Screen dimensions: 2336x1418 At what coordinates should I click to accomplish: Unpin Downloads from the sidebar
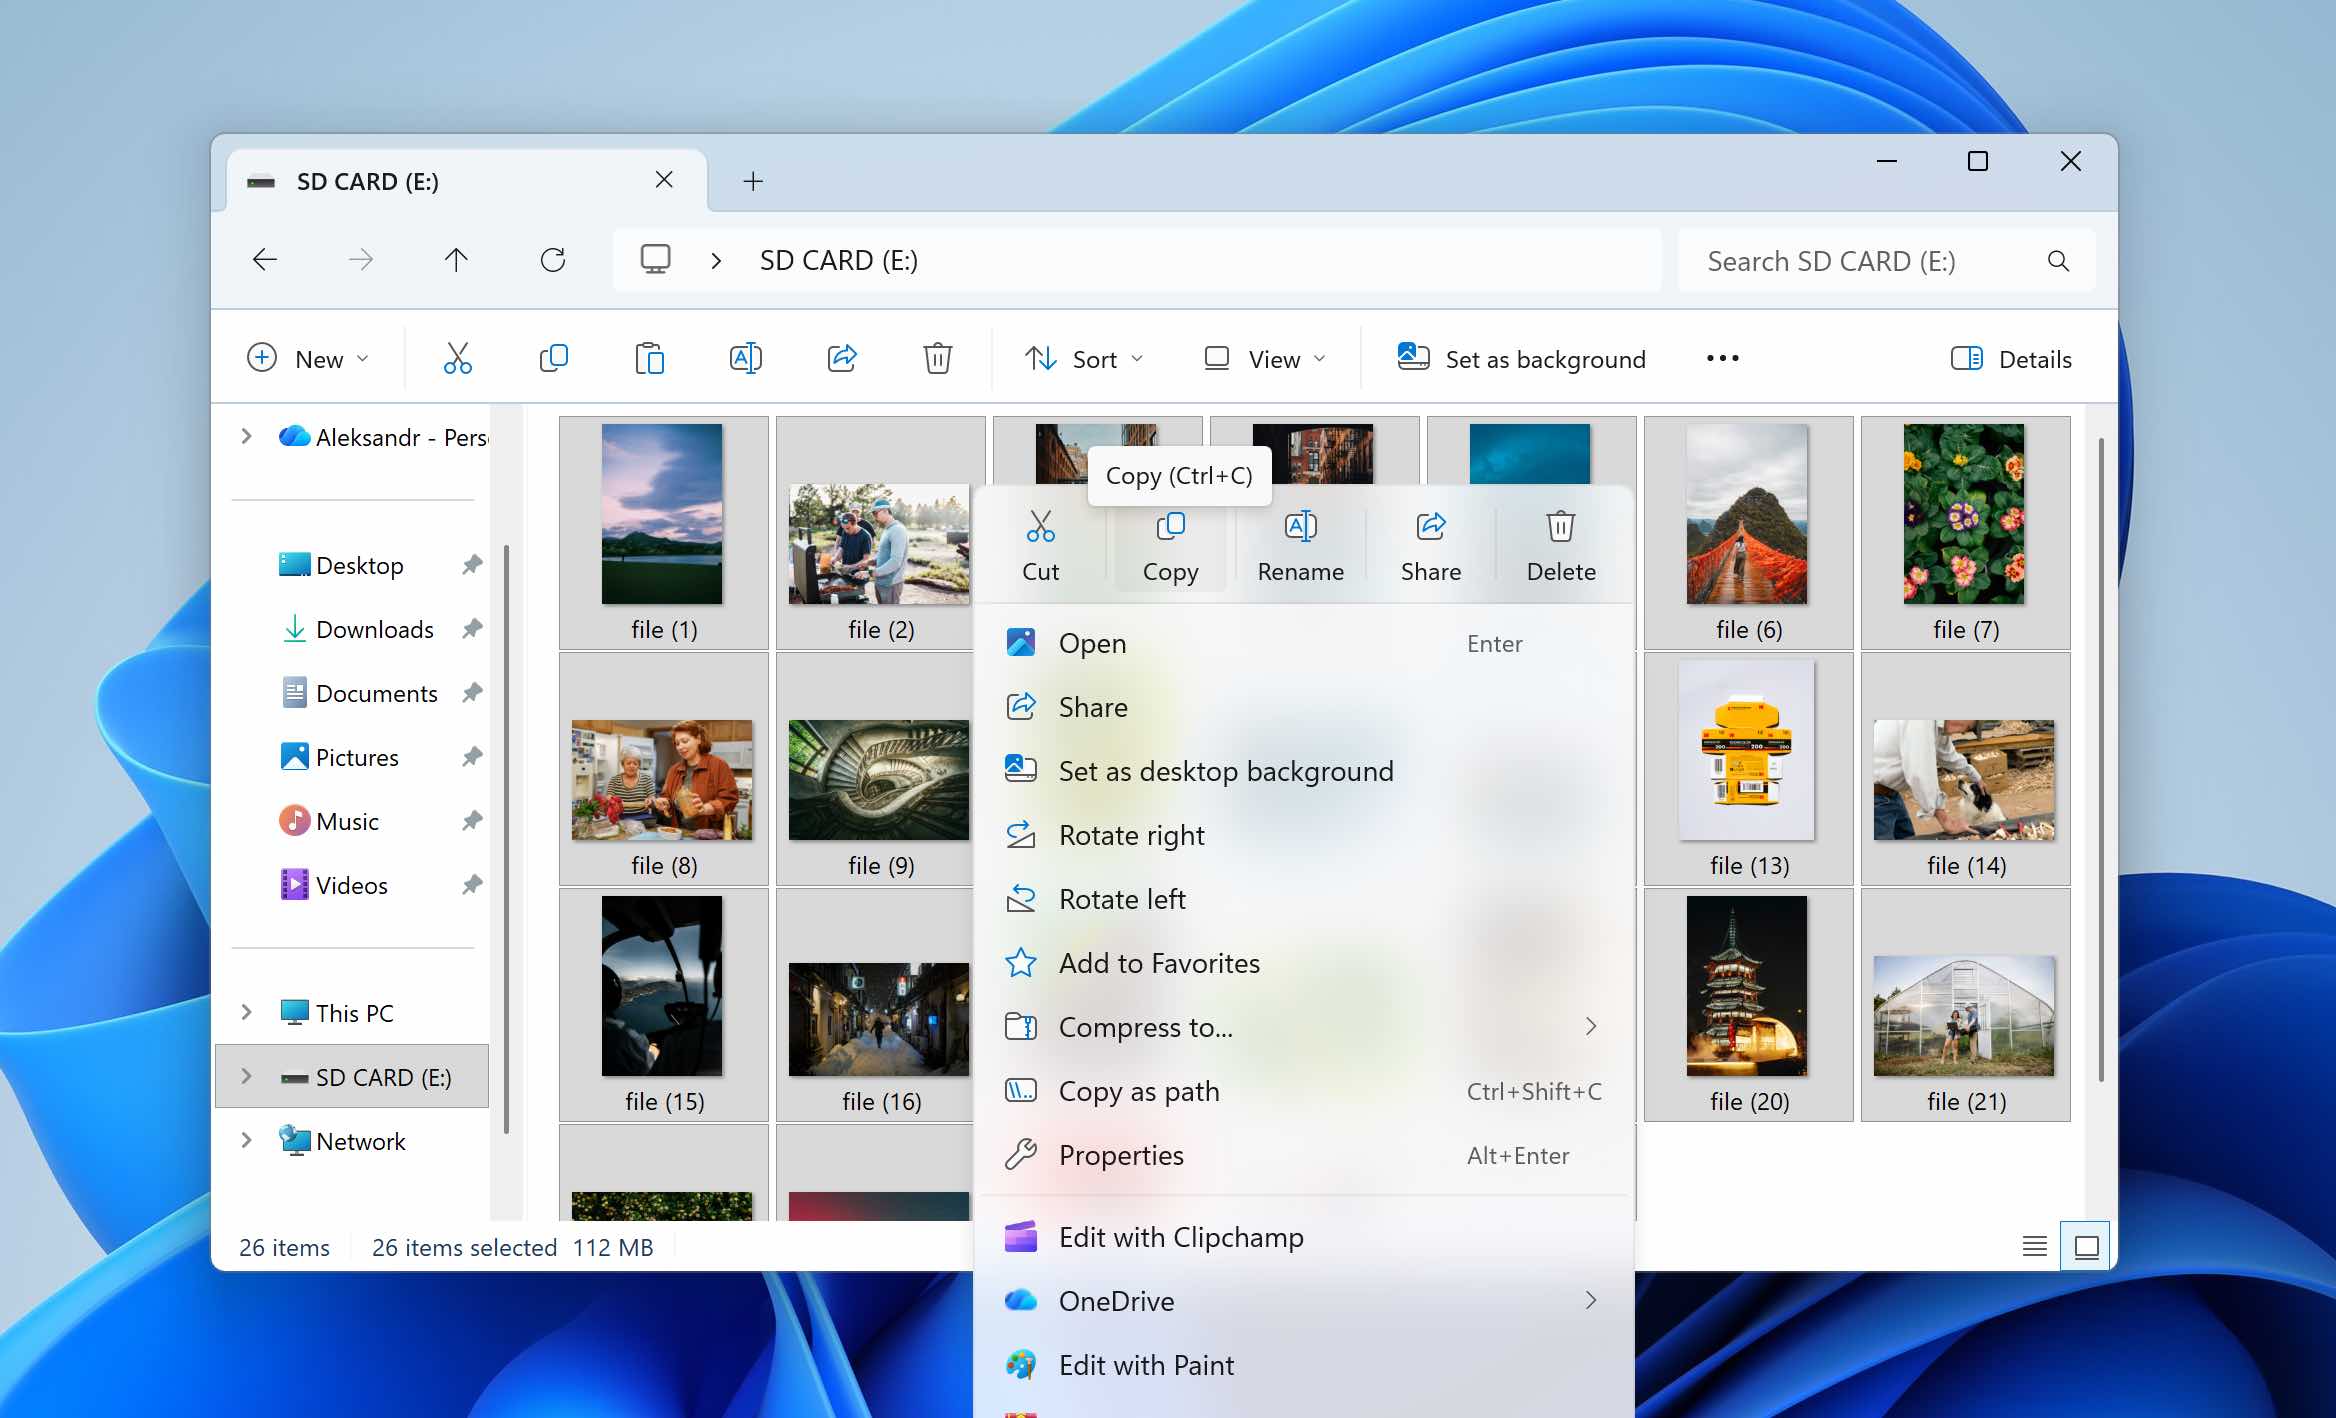471,629
